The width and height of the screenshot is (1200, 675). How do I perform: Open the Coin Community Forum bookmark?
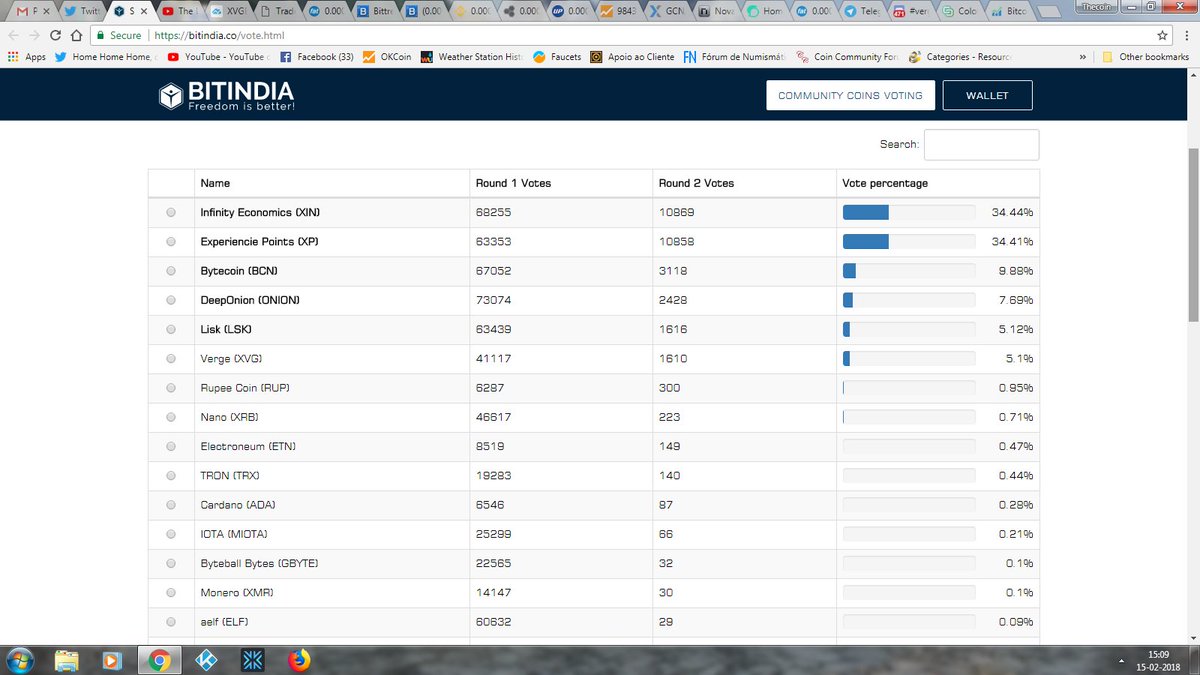click(847, 57)
